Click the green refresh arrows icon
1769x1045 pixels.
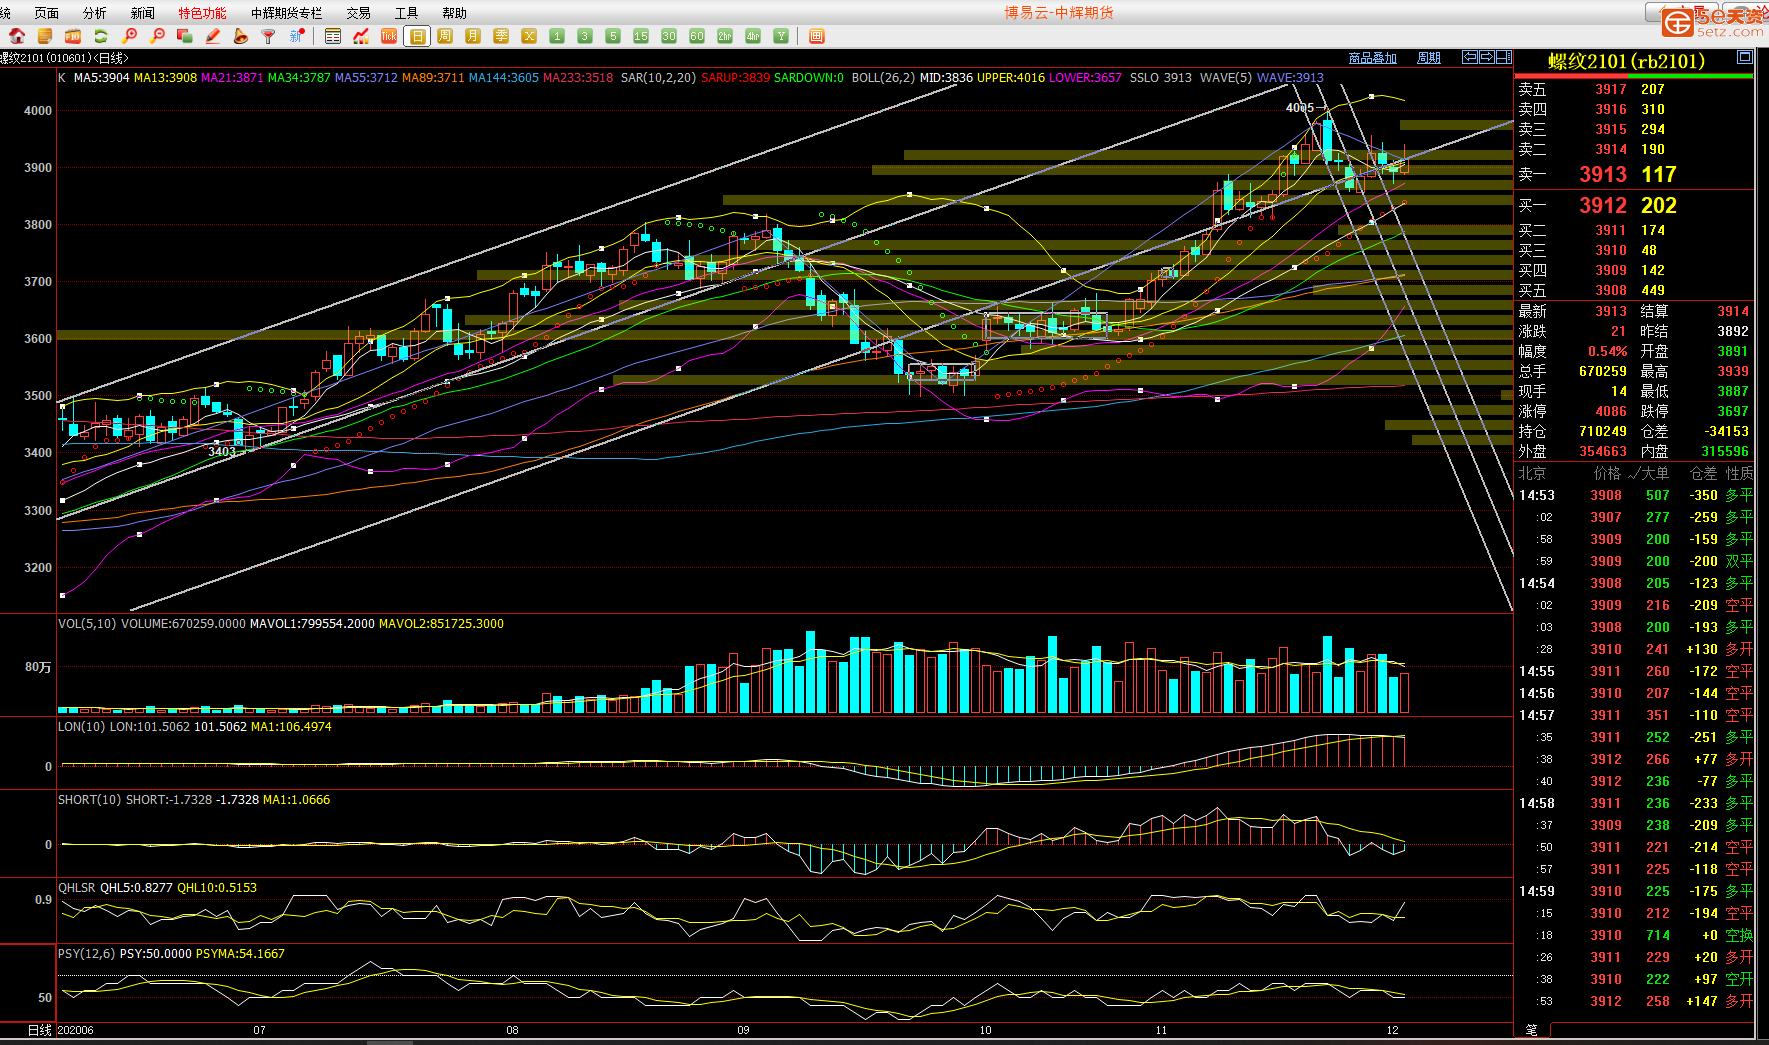pos(101,36)
